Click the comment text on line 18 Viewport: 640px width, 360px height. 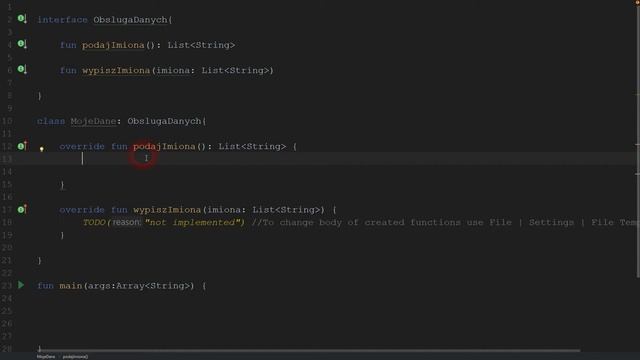[x=445, y=222]
